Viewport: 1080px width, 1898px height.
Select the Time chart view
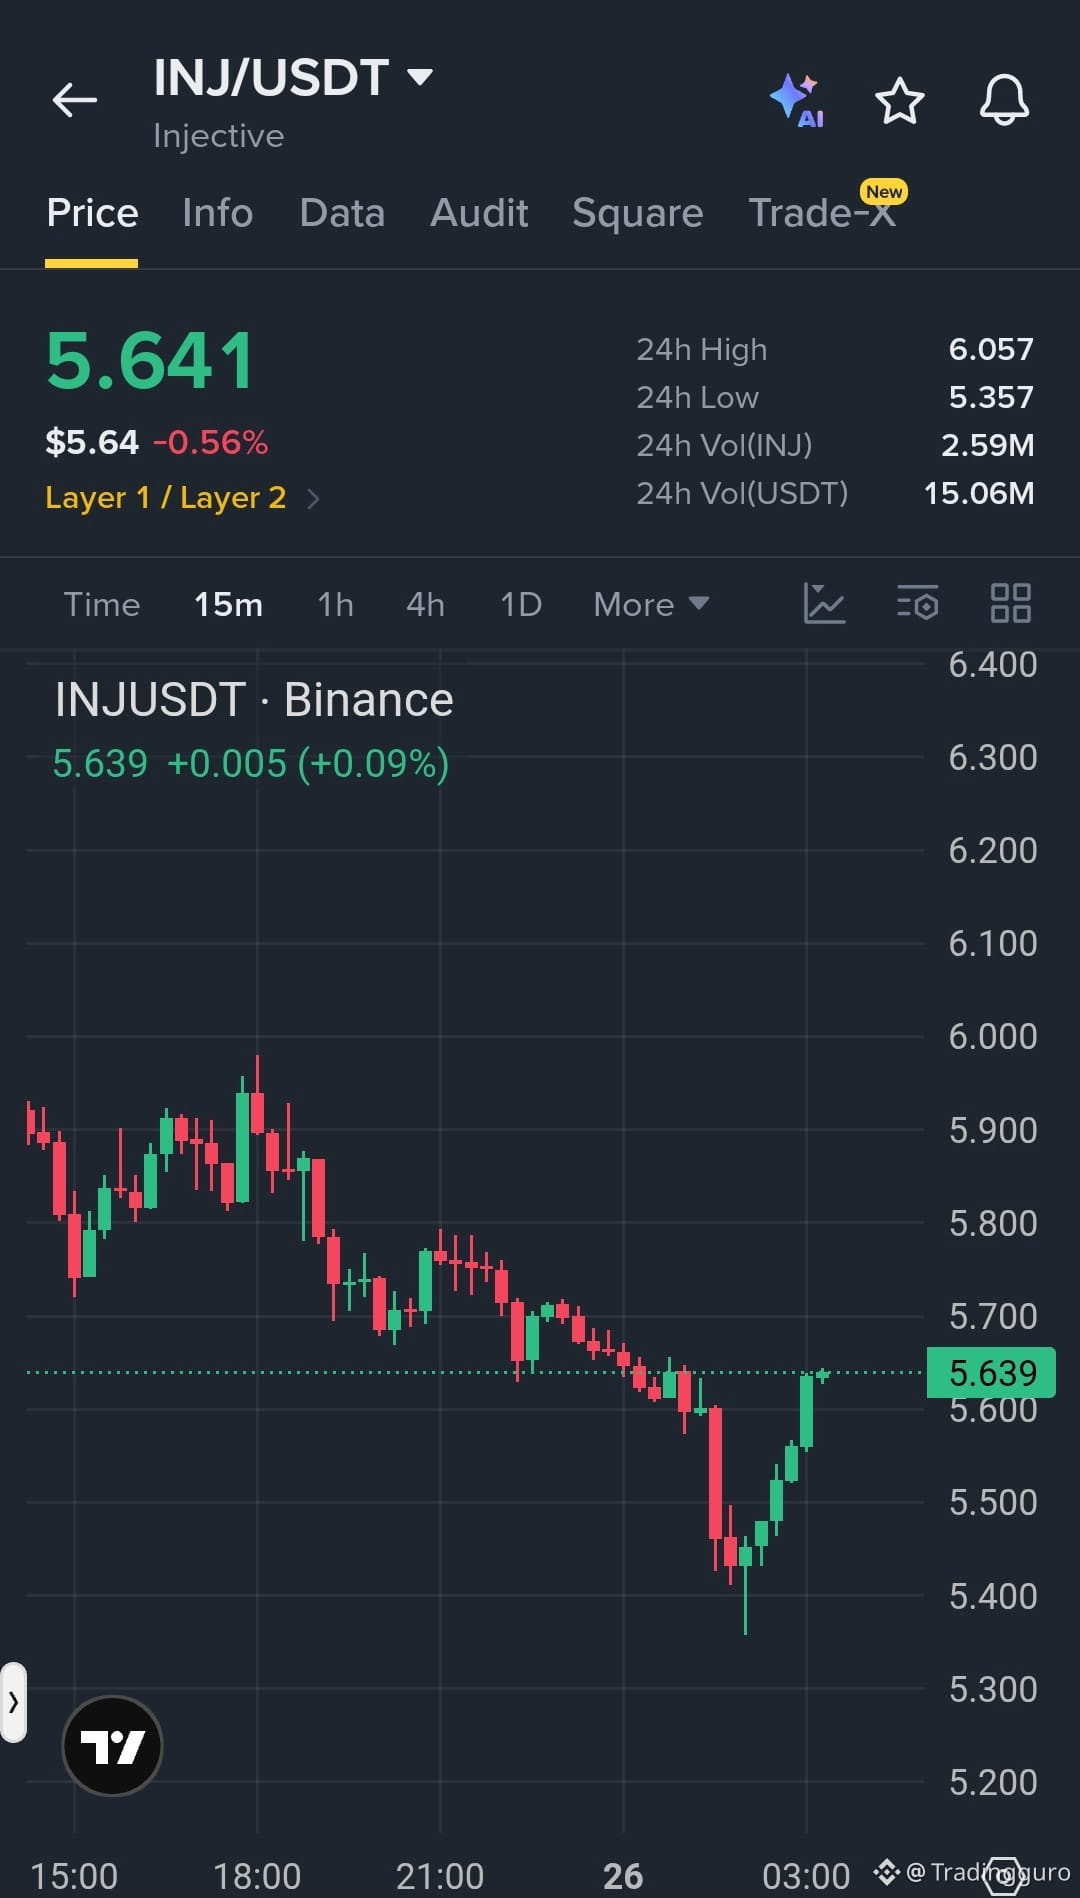point(102,604)
